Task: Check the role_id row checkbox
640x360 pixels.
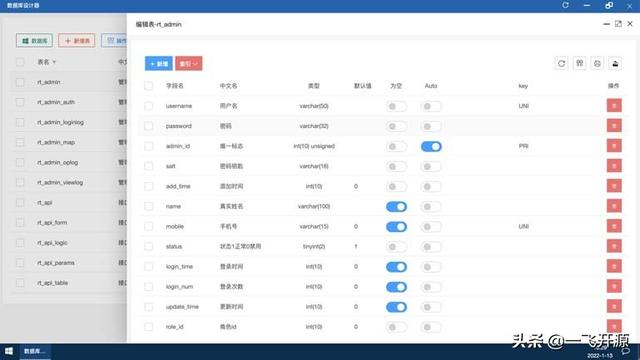Action: tap(149, 327)
